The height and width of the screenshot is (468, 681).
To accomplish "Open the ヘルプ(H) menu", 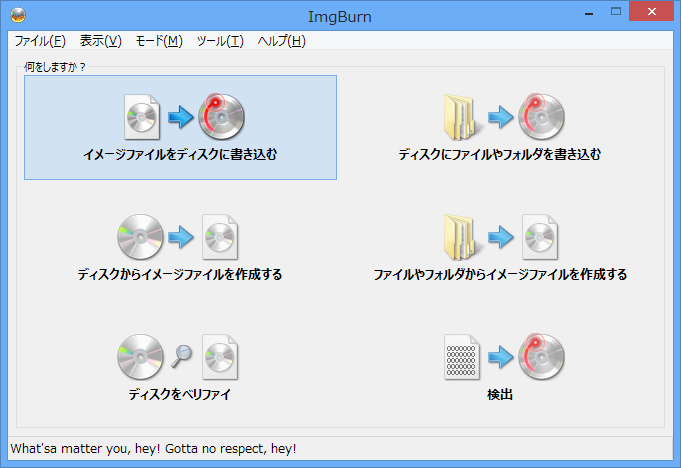I will tap(281, 41).
